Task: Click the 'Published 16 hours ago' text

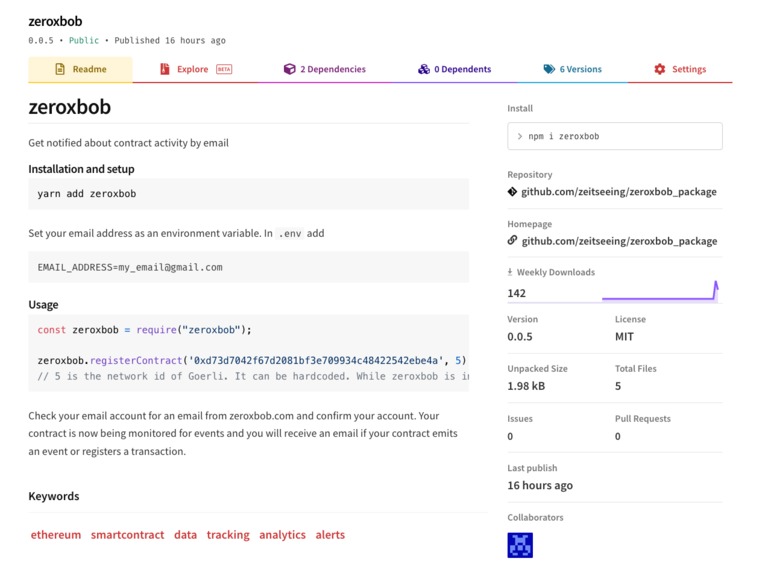Action: (x=170, y=40)
